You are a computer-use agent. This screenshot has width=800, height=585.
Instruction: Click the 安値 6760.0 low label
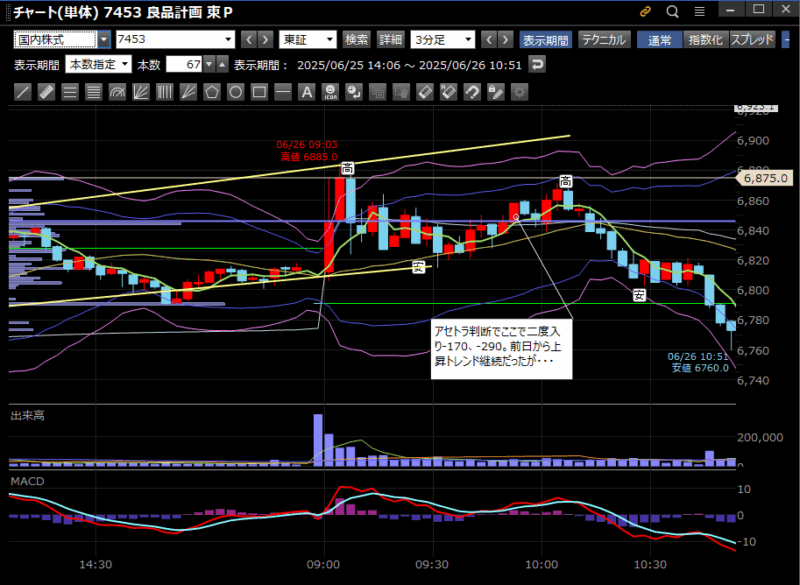700,368
